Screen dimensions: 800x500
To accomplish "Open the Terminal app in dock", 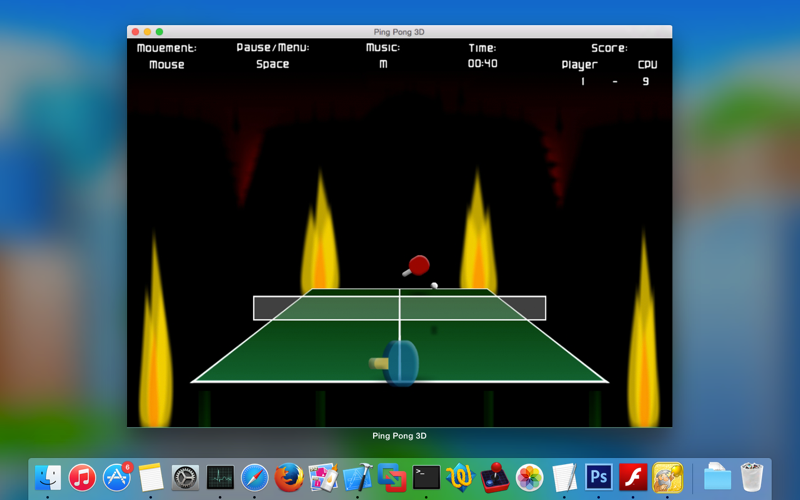I will coord(426,478).
